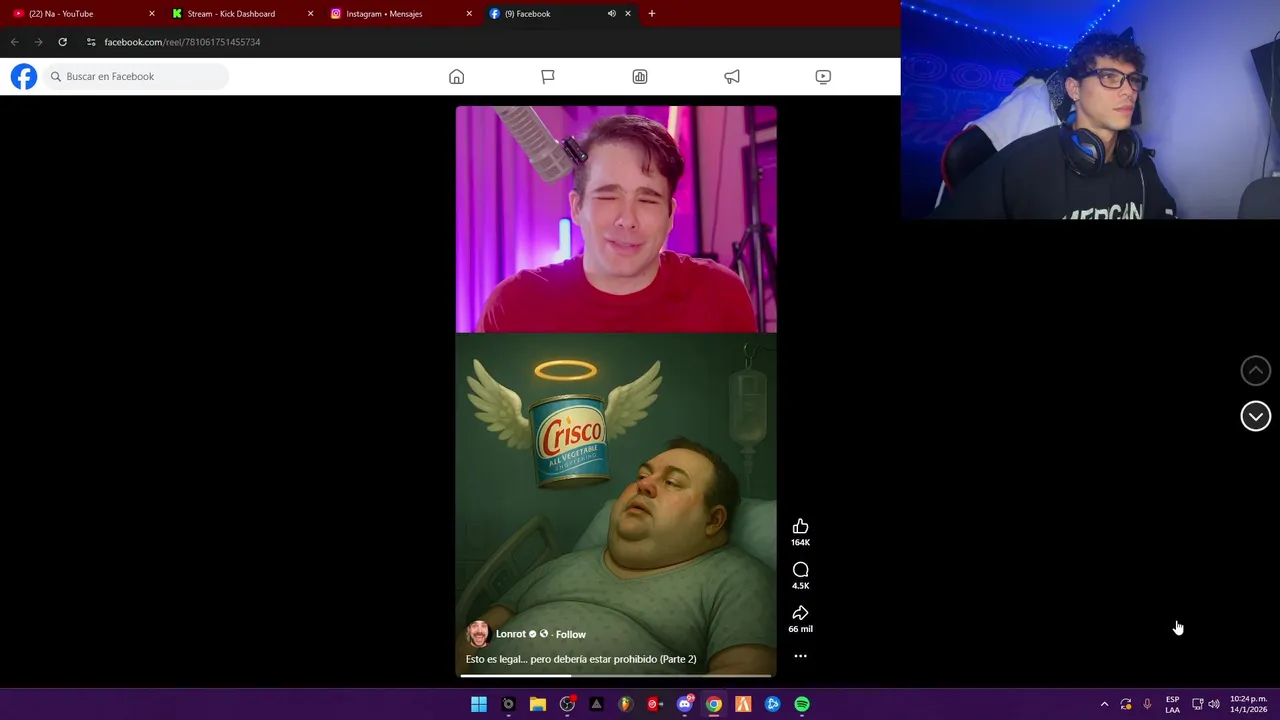1280x720 pixels.
Task: Open Spotify from the taskbar
Action: click(x=802, y=704)
